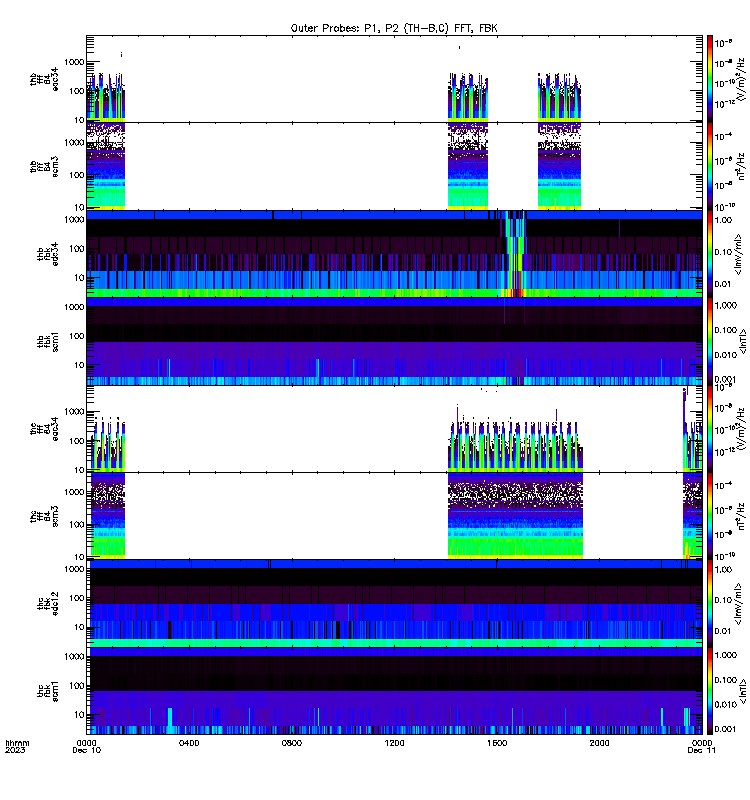
Task: Click the '2000' time tick label
Action: tap(599, 743)
